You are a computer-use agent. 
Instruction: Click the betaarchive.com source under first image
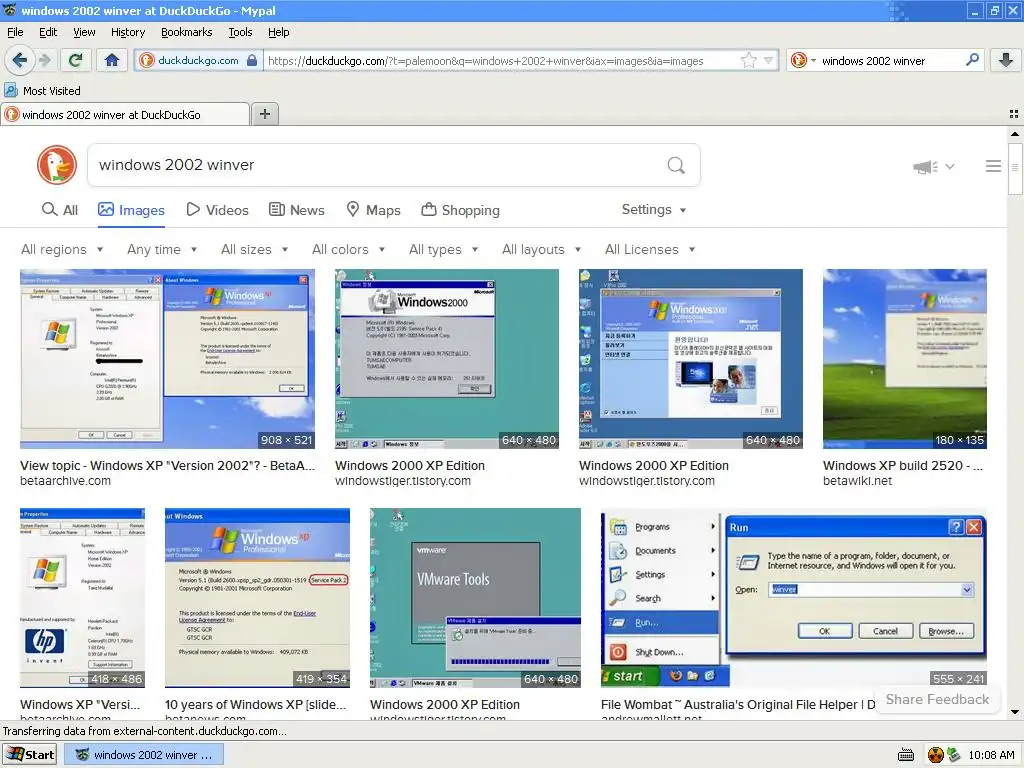coord(65,481)
